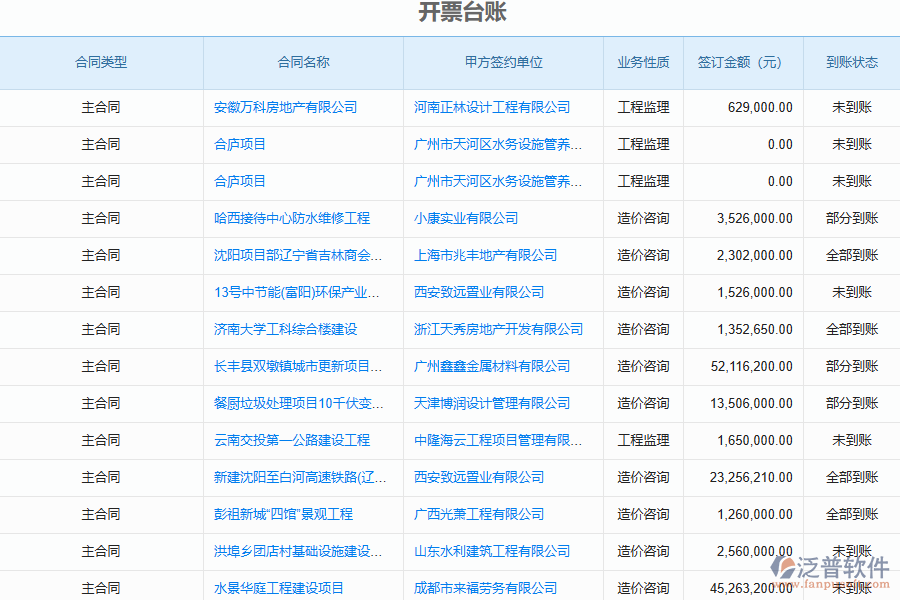Open the 上海市兆丰地产有限公司 client link
This screenshot has height=600, width=900.
pos(484,255)
